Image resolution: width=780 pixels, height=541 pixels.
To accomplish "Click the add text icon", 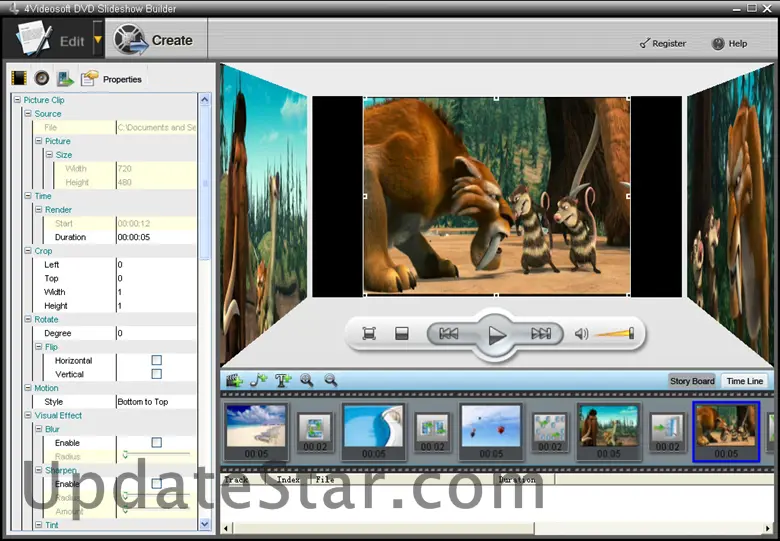I will pos(283,381).
